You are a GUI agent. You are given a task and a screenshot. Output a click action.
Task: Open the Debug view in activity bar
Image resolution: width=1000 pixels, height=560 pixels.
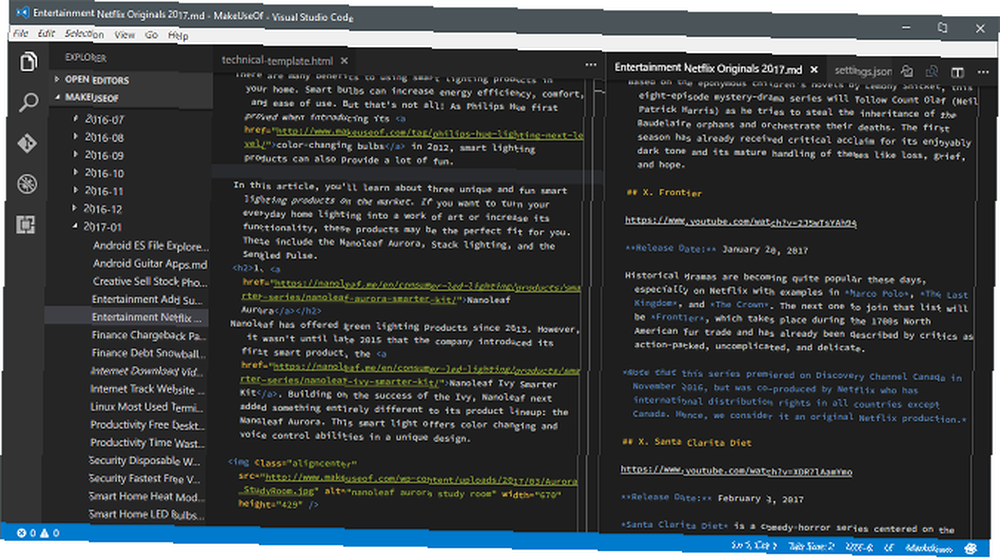tap(27, 184)
